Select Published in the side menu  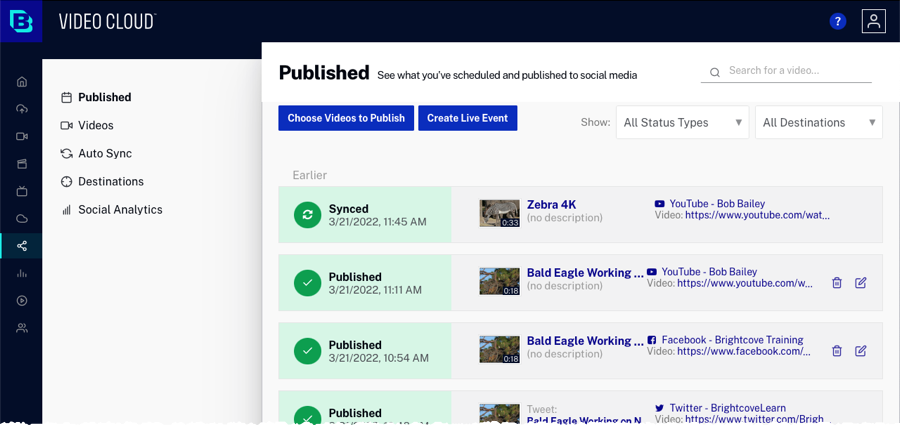[104, 97]
